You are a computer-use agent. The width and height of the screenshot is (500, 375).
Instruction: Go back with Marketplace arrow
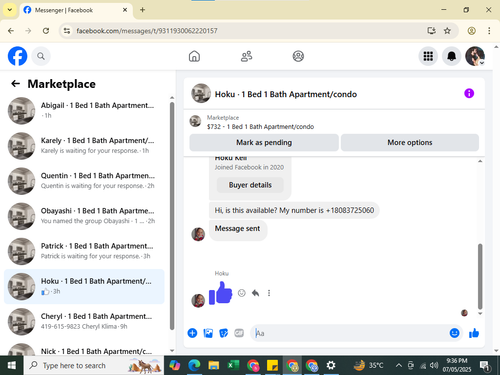point(15,83)
